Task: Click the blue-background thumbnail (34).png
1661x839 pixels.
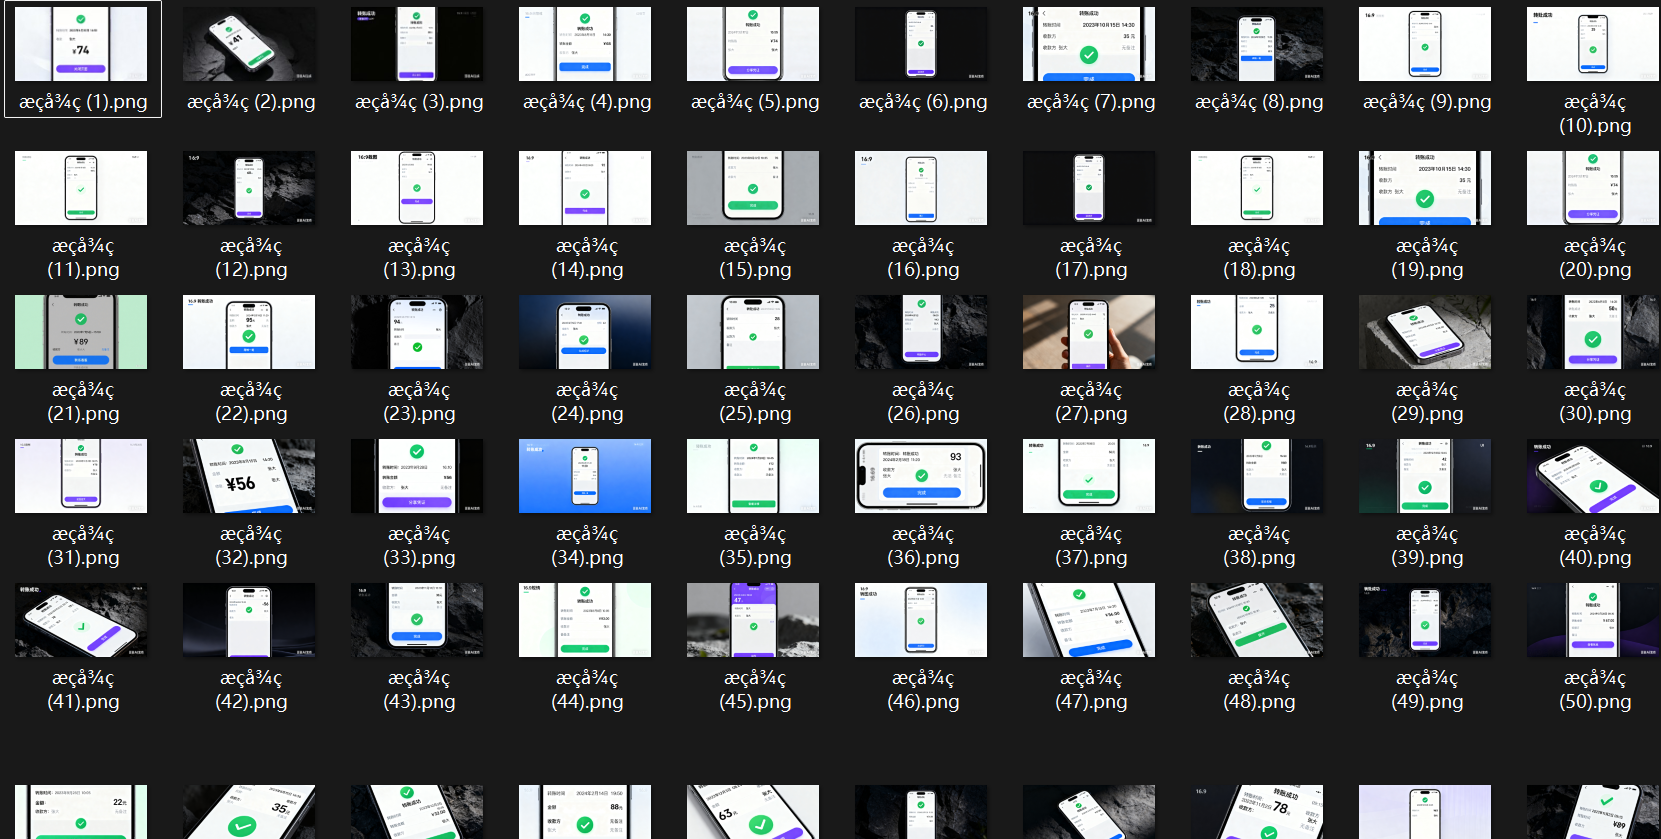Action: 585,476
